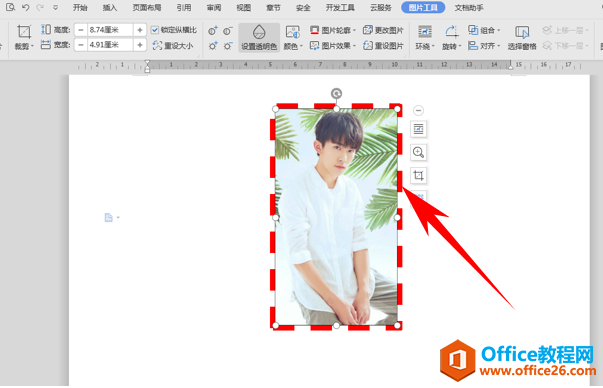Click Reset Picture (重设图片)
This screenshot has height=388, width=603.
coord(383,46)
